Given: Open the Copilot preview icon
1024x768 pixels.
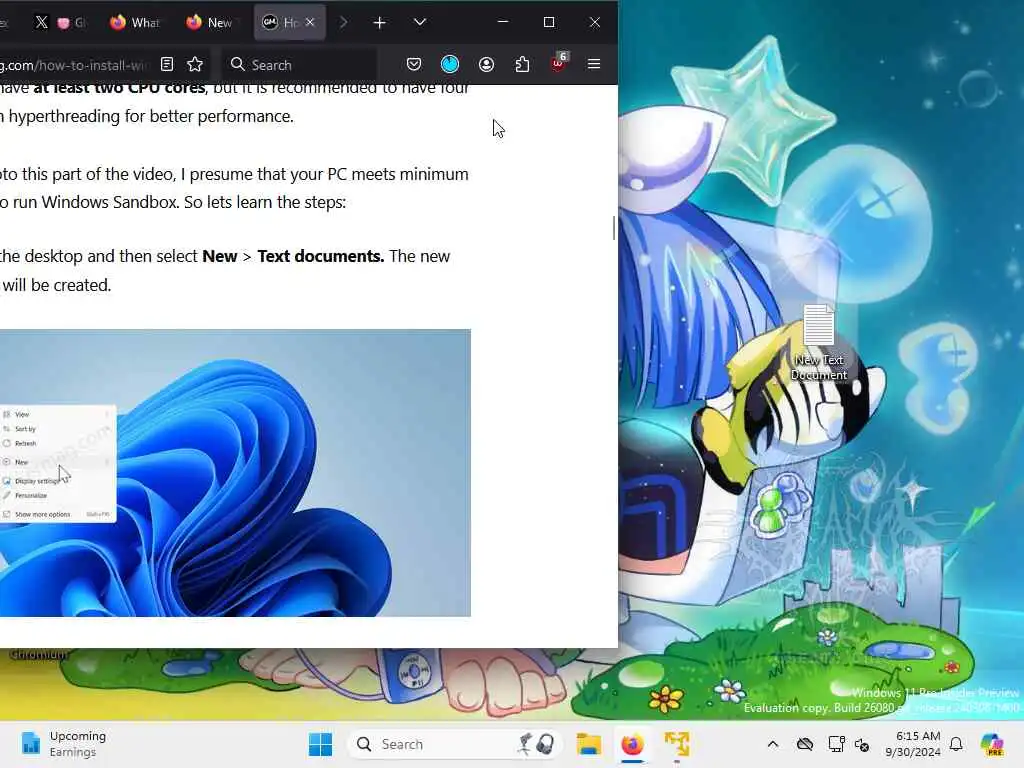Looking at the screenshot, I should pos(992,744).
